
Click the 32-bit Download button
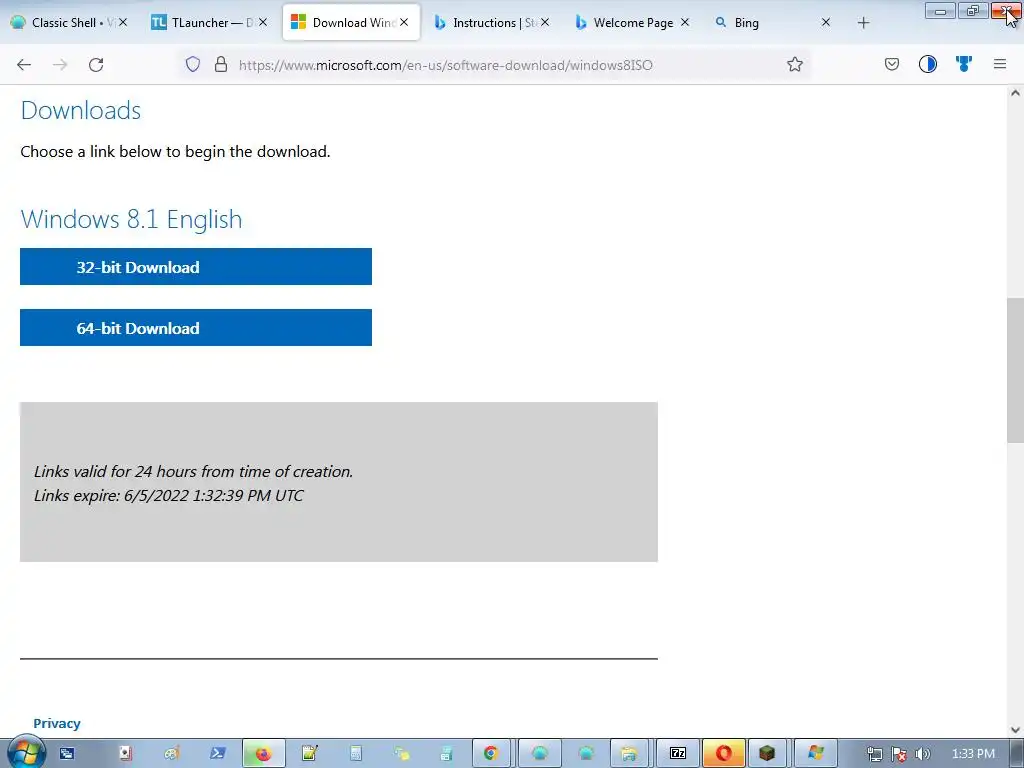click(x=196, y=266)
